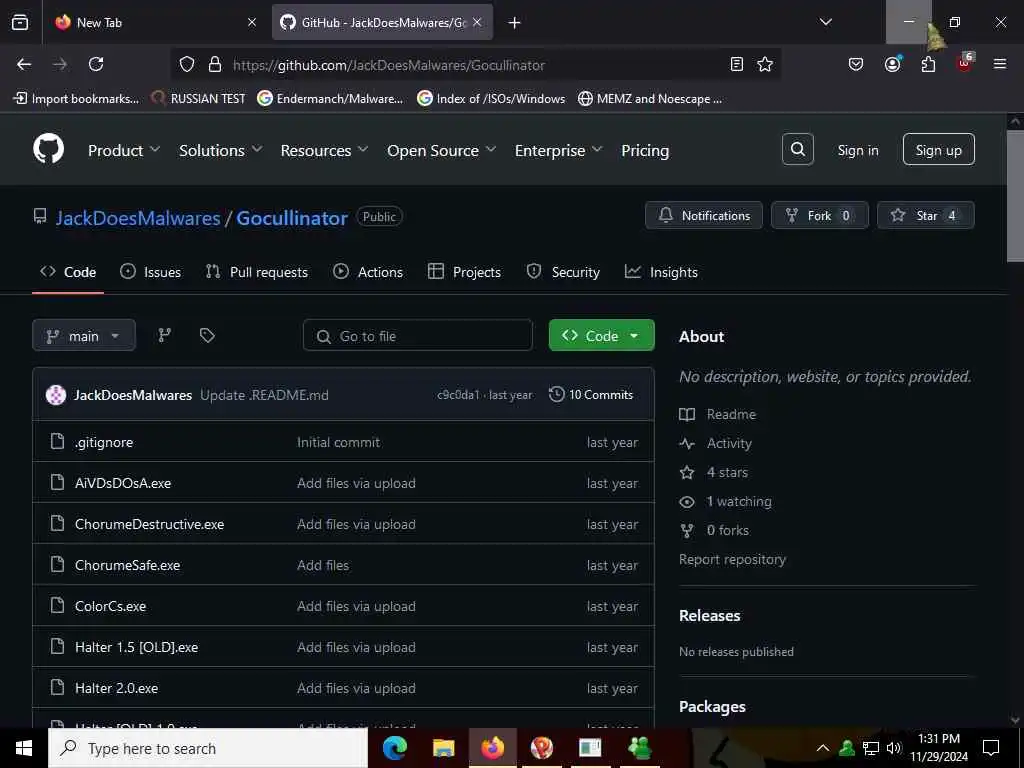Select the Code repository tab
1024x768 pixels.
point(68,272)
